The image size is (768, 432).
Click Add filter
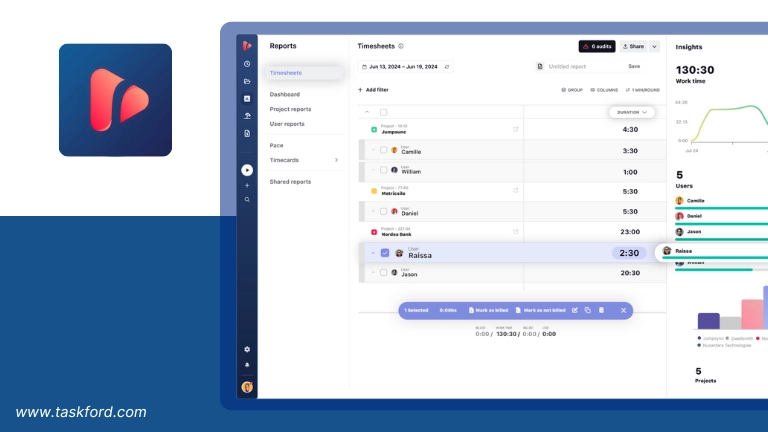point(373,90)
